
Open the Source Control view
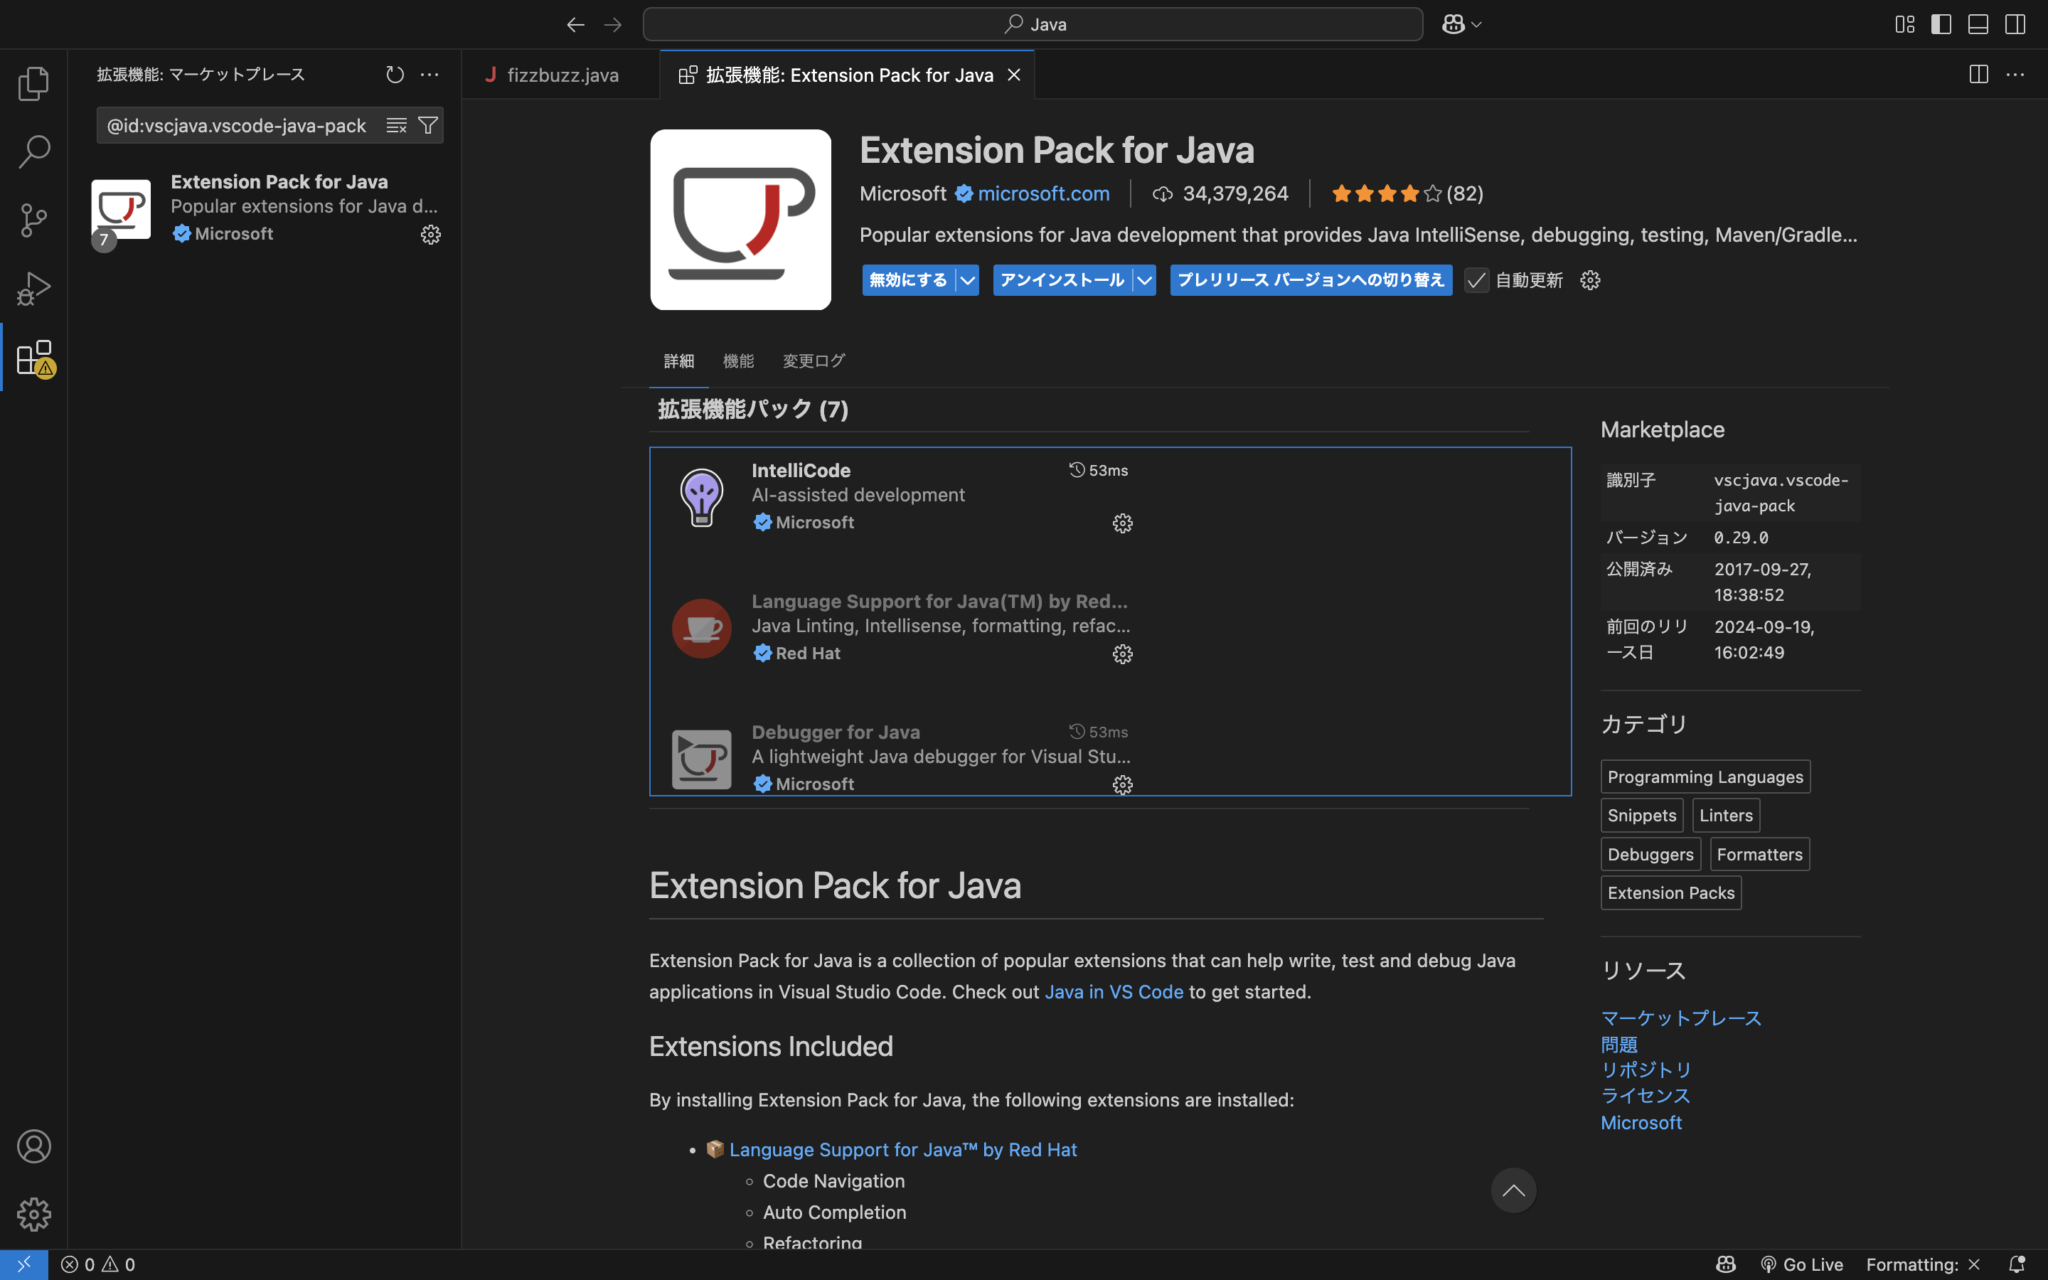[33, 219]
